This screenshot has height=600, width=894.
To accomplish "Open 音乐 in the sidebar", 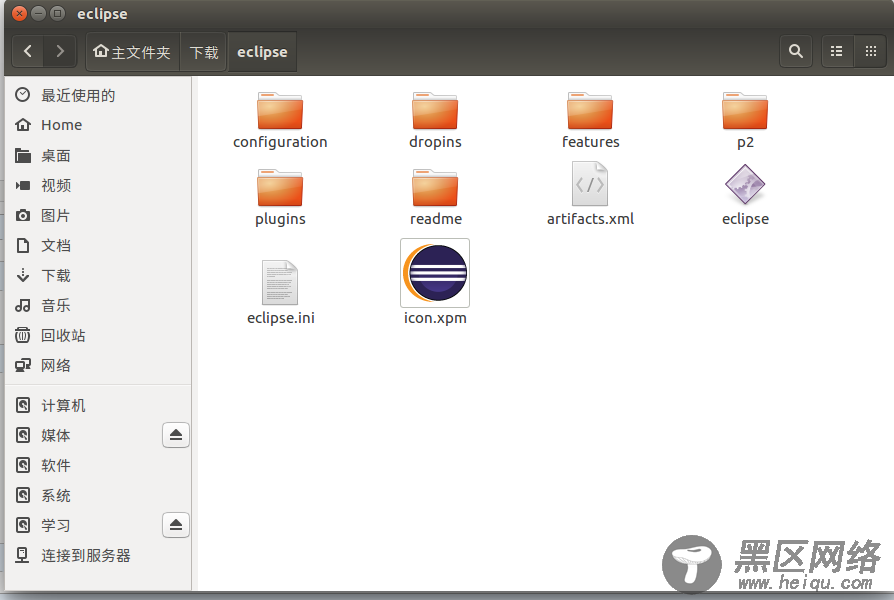I will pyautogui.click(x=98, y=306).
